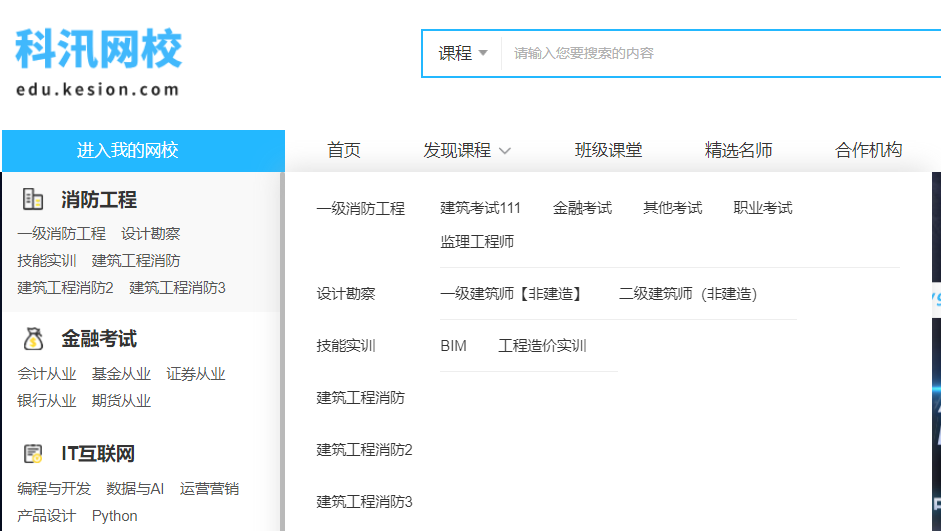Go to the 首页 navigation tab
The image size is (941, 531).
344,150
